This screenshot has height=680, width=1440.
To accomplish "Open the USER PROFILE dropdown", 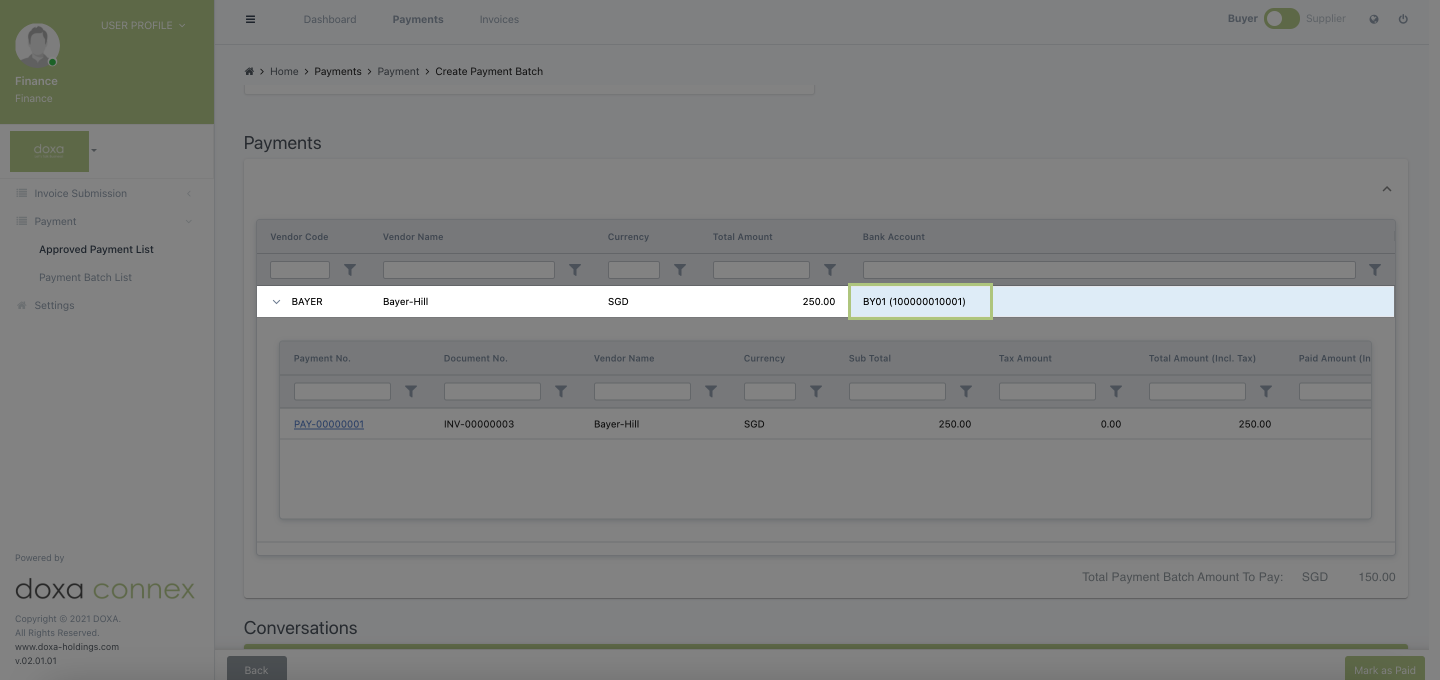I will pos(143,25).
